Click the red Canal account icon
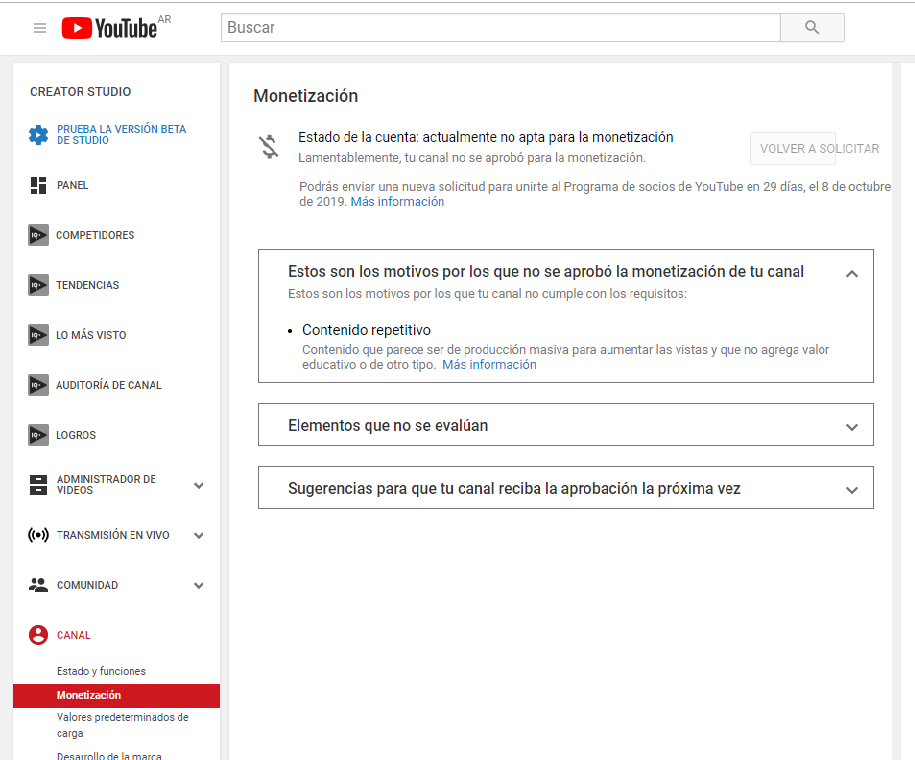 point(39,635)
